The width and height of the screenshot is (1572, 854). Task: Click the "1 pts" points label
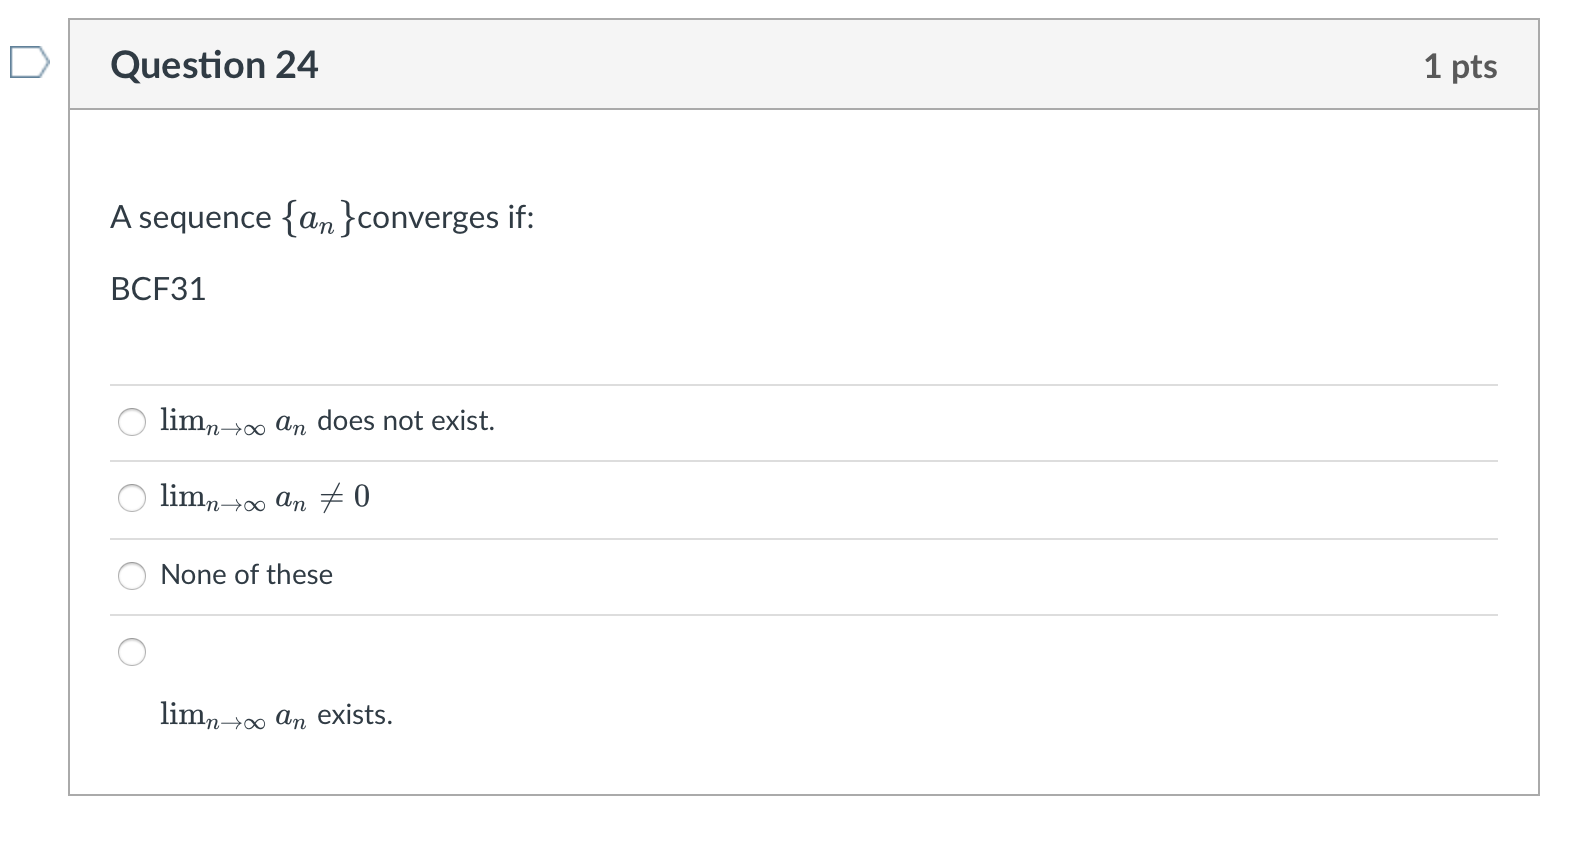(1460, 66)
